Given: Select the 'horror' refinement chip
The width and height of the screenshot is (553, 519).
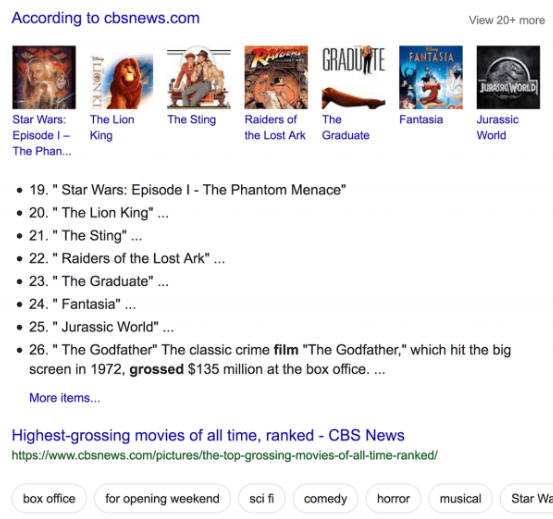Looking at the screenshot, I should 393,499.
